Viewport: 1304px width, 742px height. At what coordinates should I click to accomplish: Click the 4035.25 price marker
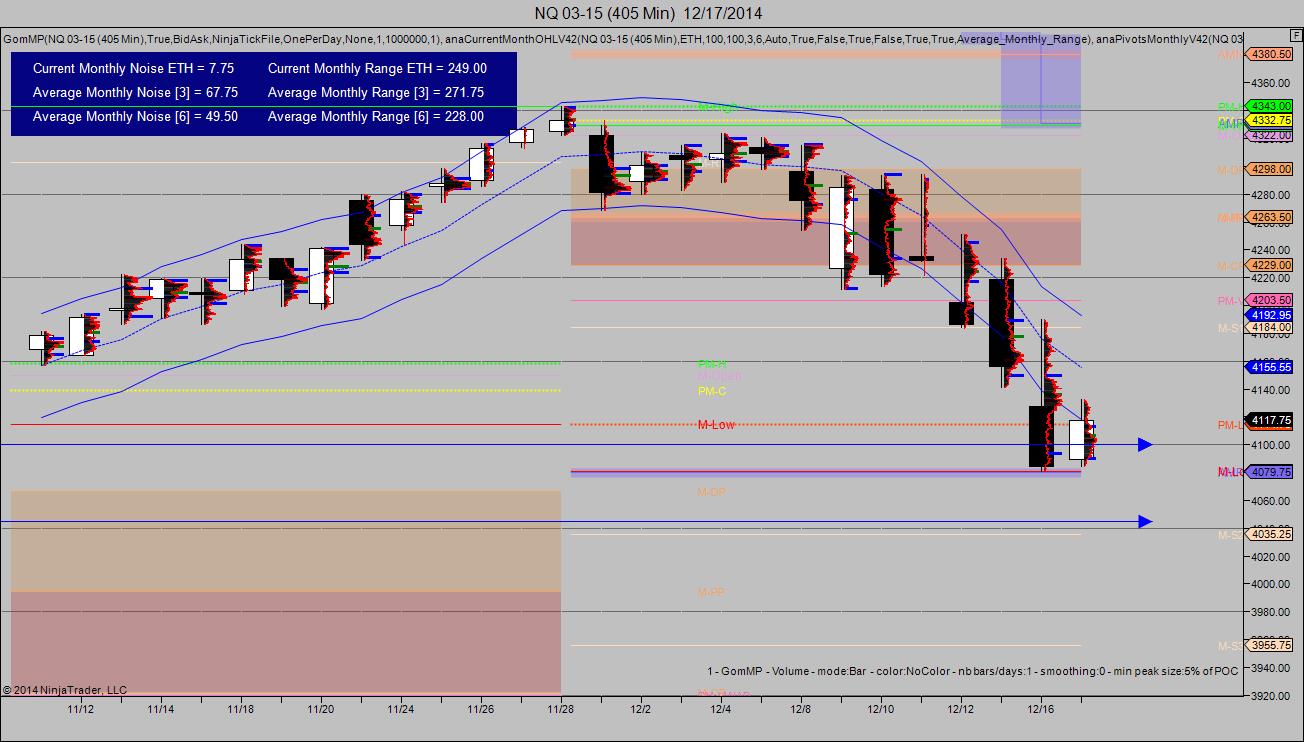pos(1270,534)
